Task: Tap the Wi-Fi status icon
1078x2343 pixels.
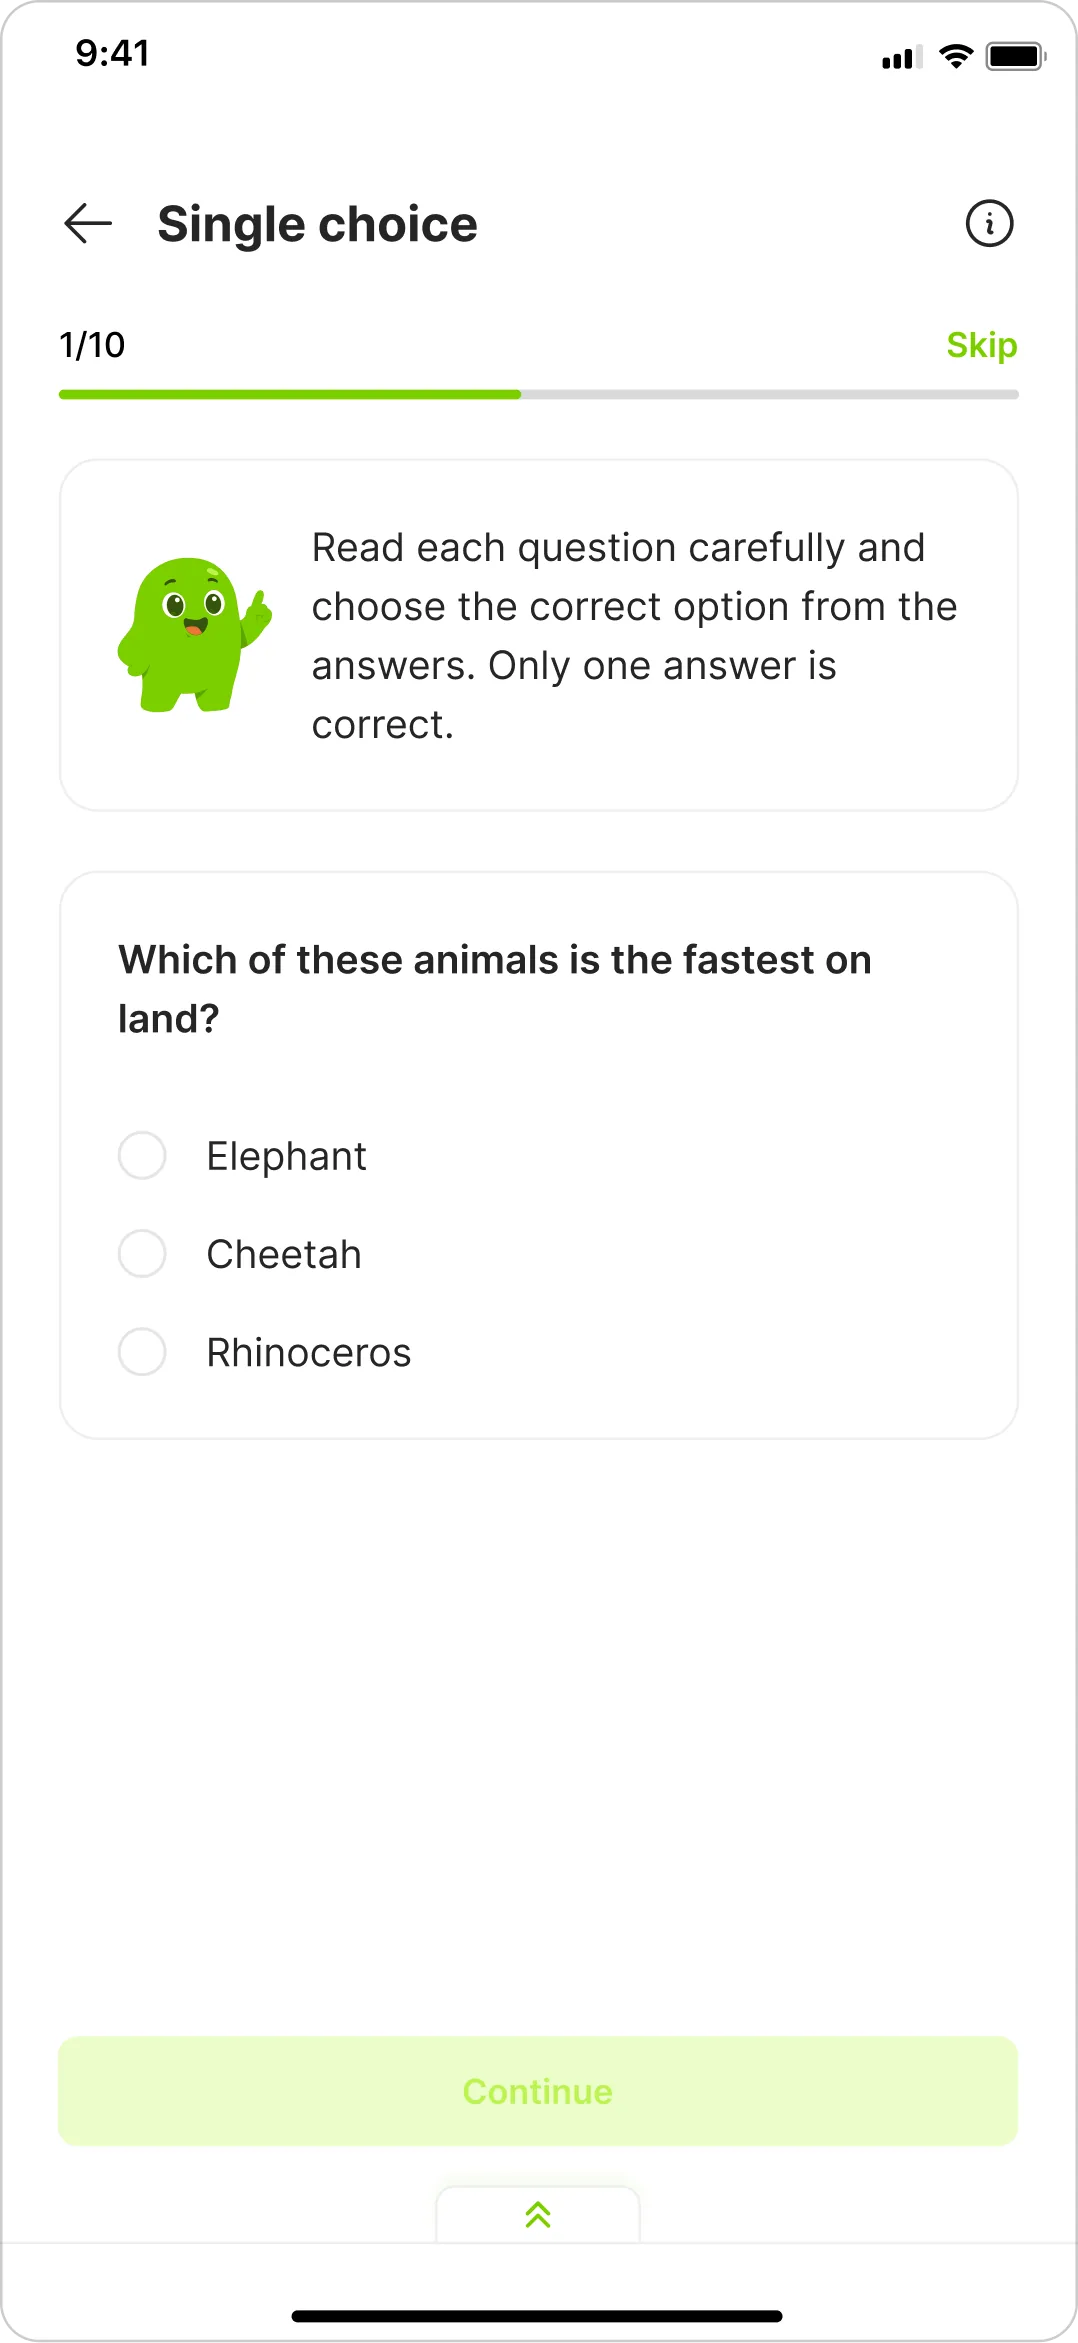Action: click(x=956, y=57)
